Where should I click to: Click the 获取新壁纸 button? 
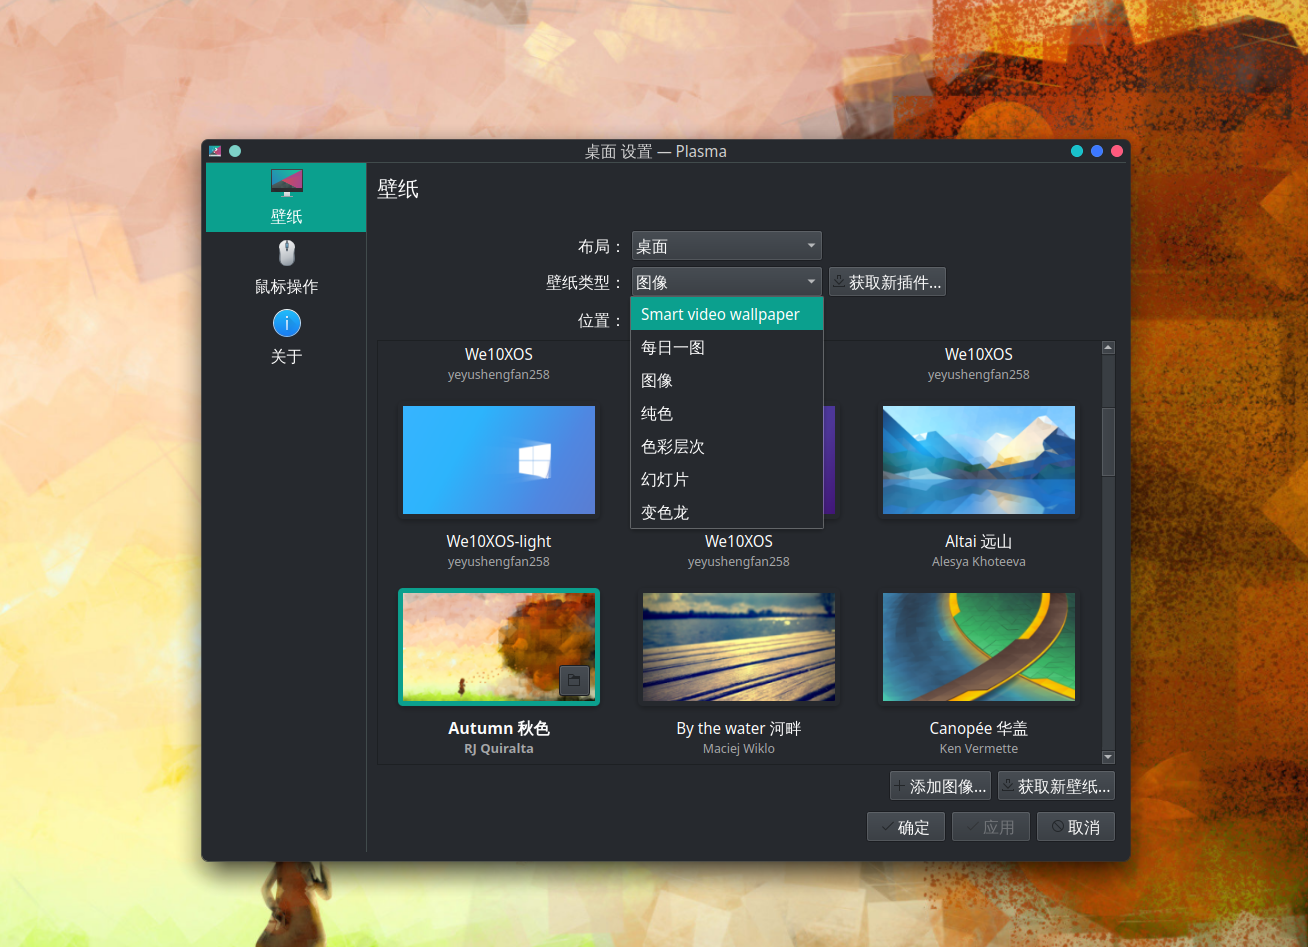click(1056, 786)
